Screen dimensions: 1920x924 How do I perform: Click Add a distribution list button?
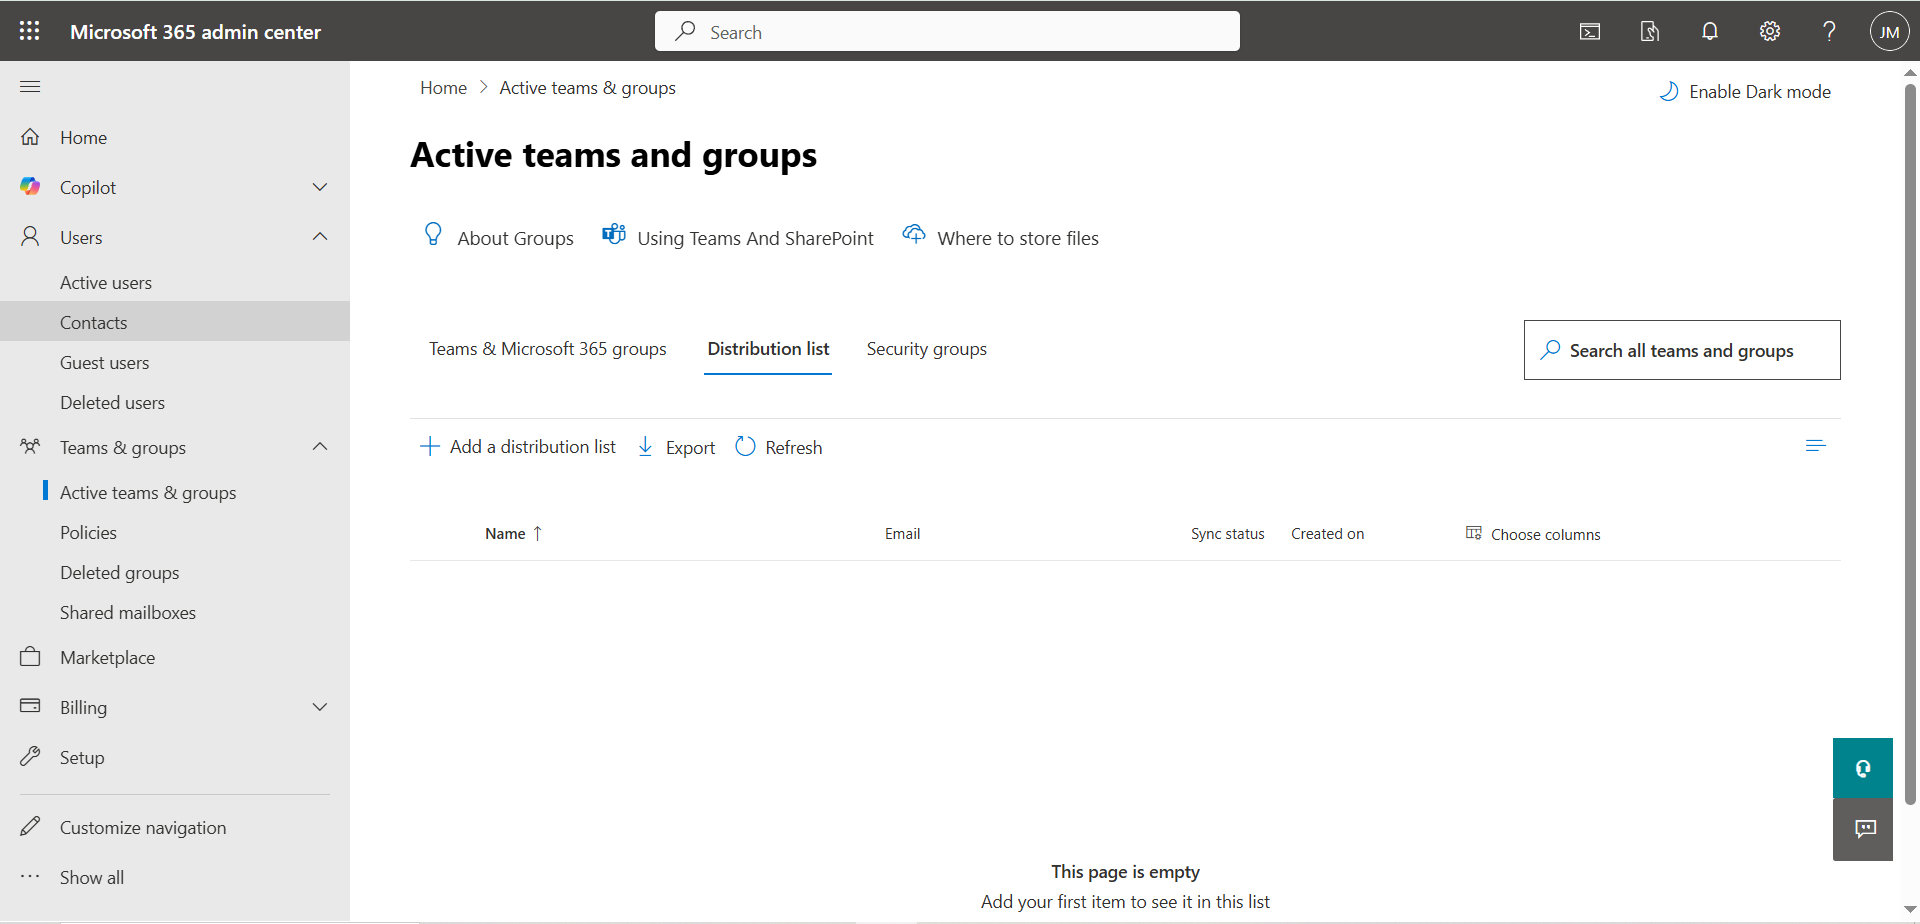(518, 447)
